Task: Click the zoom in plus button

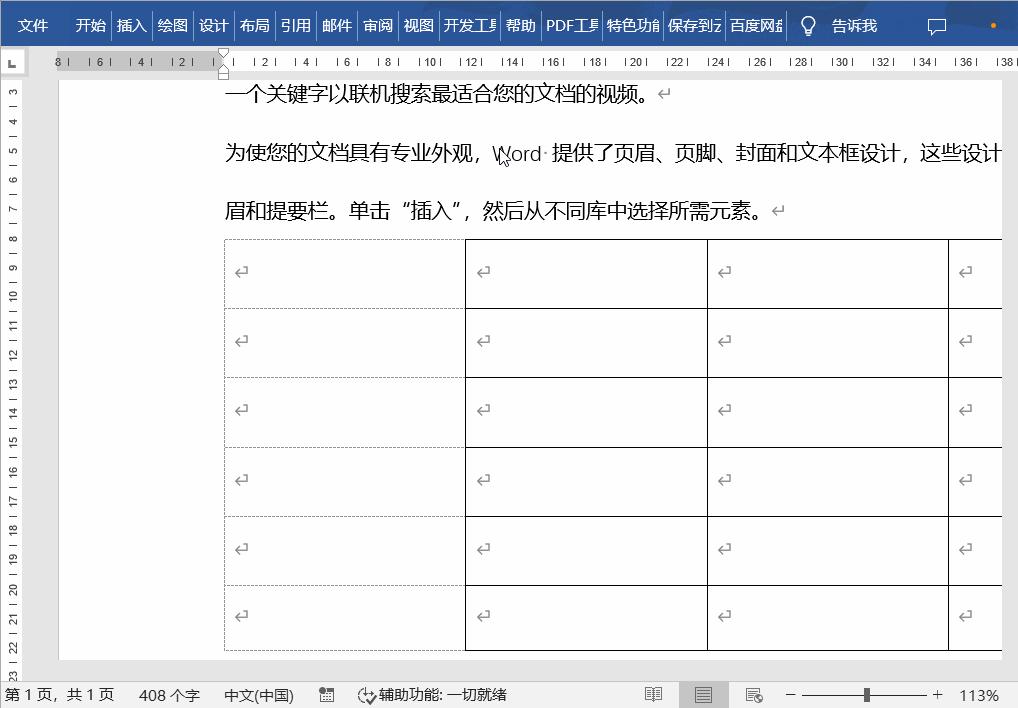Action: [937, 695]
